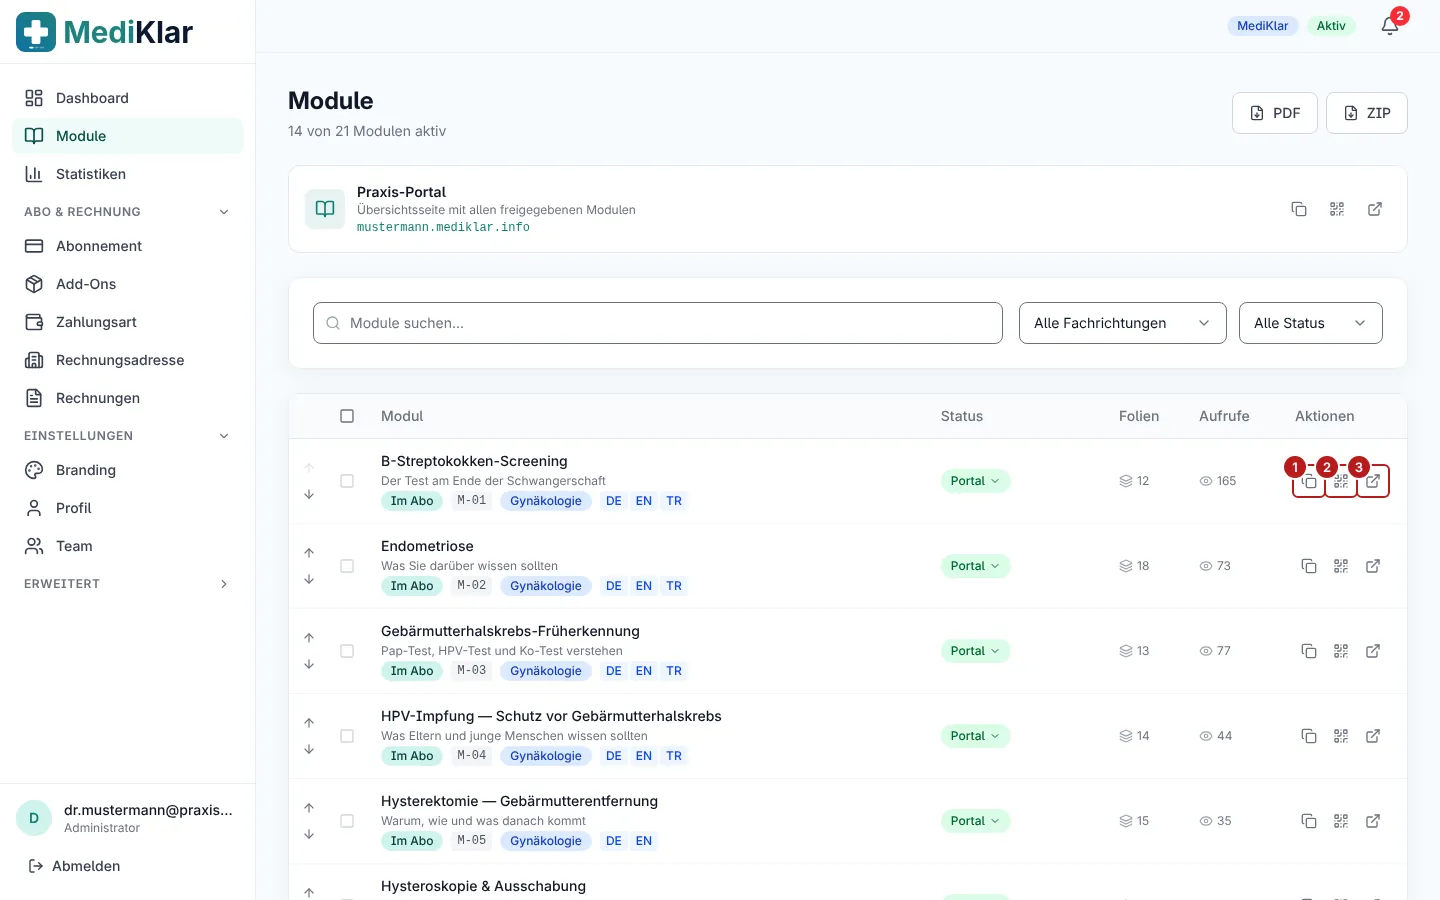The height and width of the screenshot is (900, 1440).
Task: Open Portal status dropdown for Gebärmutterhalskrebs-Früherkennung
Action: (975, 651)
